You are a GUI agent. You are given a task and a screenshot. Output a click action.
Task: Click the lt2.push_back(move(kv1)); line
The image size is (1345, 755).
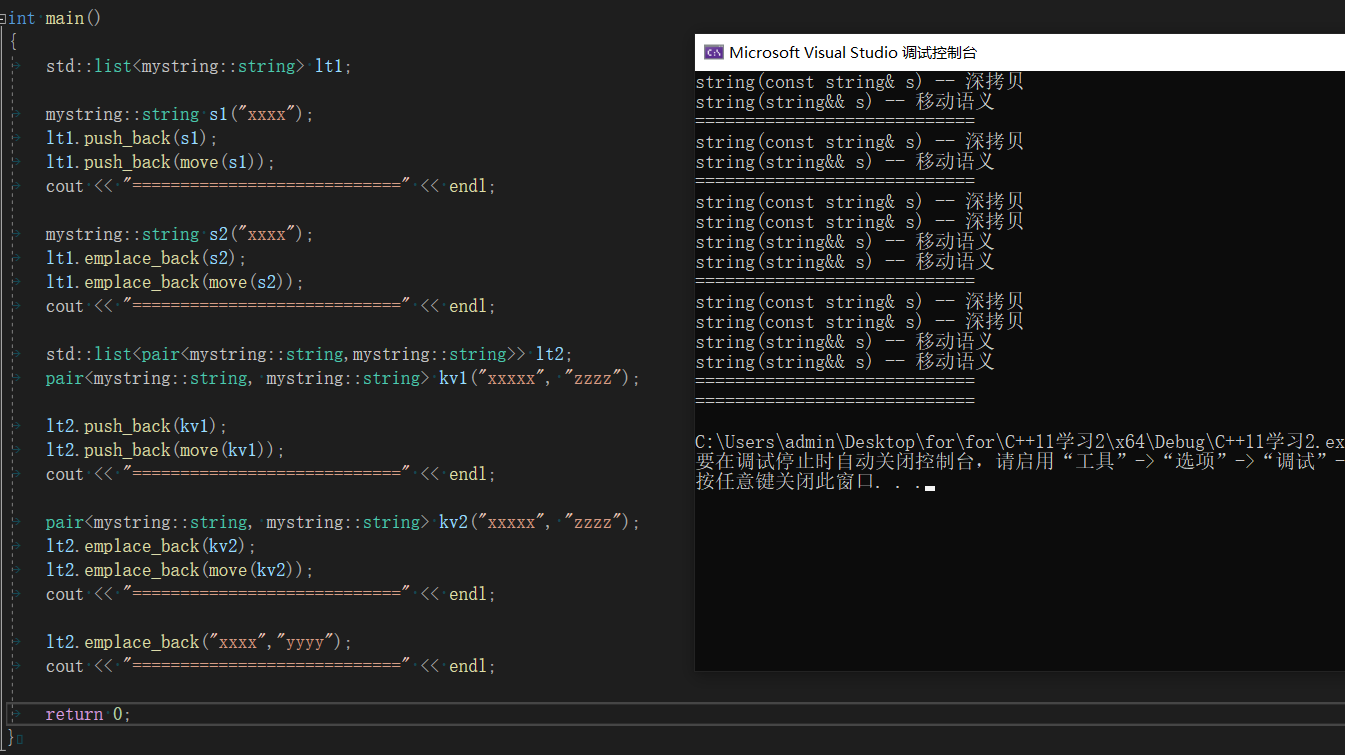coord(165,450)
